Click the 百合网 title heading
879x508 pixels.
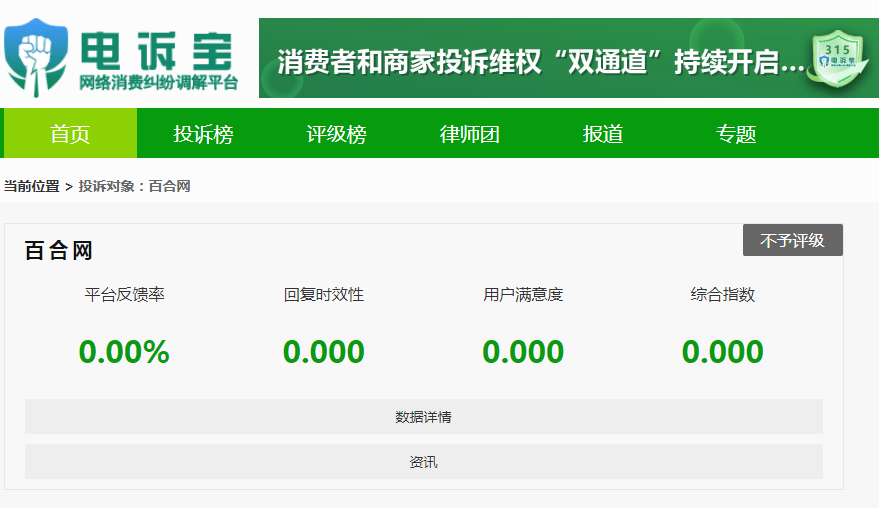point(58,251)
